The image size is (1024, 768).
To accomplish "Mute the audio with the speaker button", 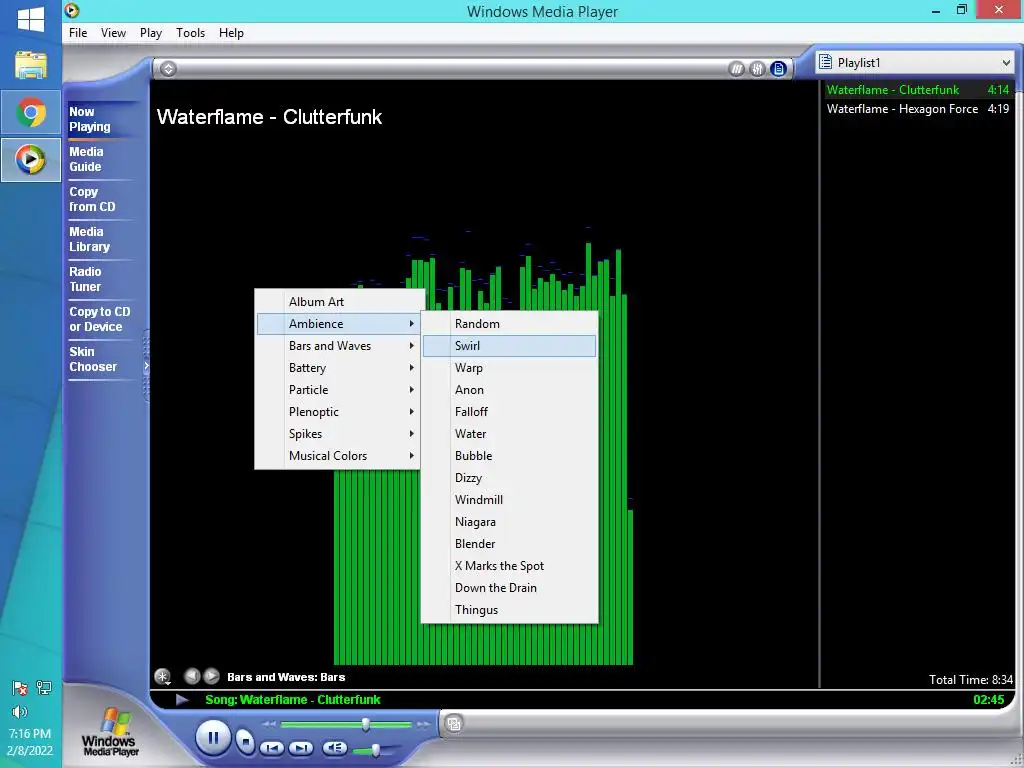I will (x=334, y=748).
